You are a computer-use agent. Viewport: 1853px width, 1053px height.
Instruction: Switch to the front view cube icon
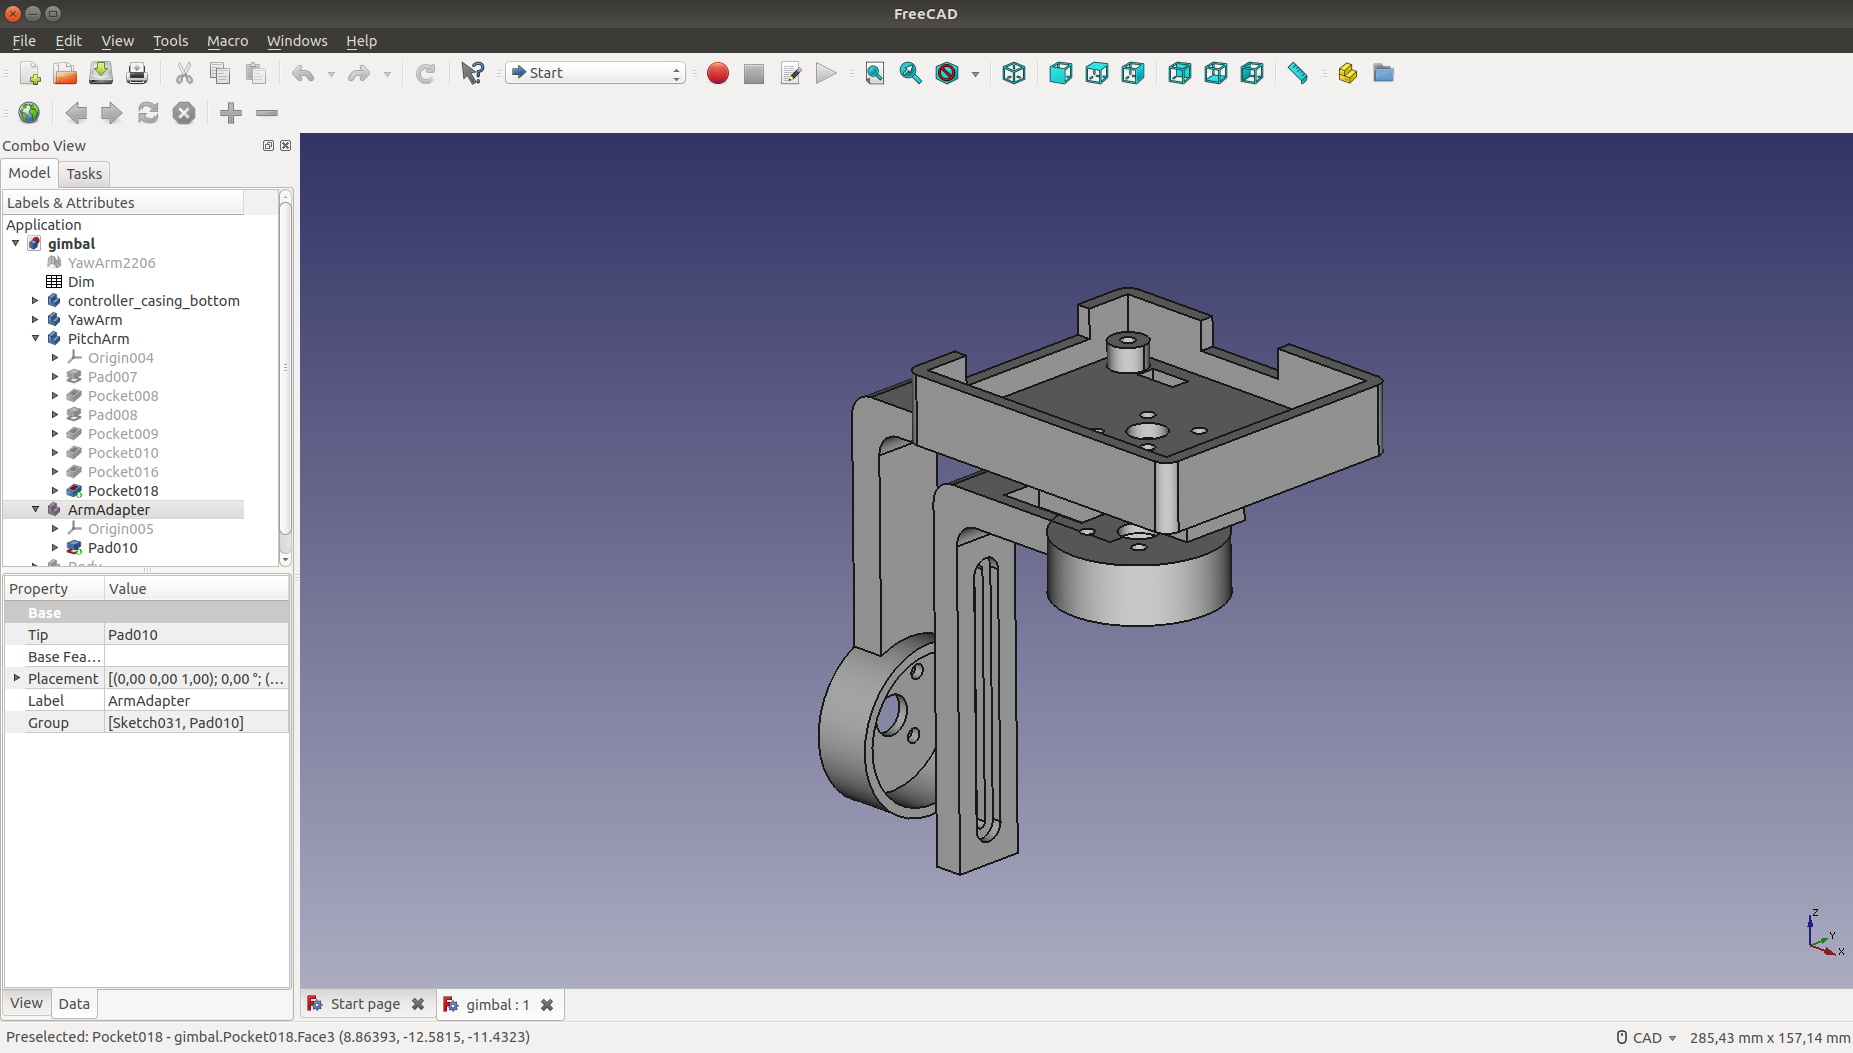pos(1060,73)
